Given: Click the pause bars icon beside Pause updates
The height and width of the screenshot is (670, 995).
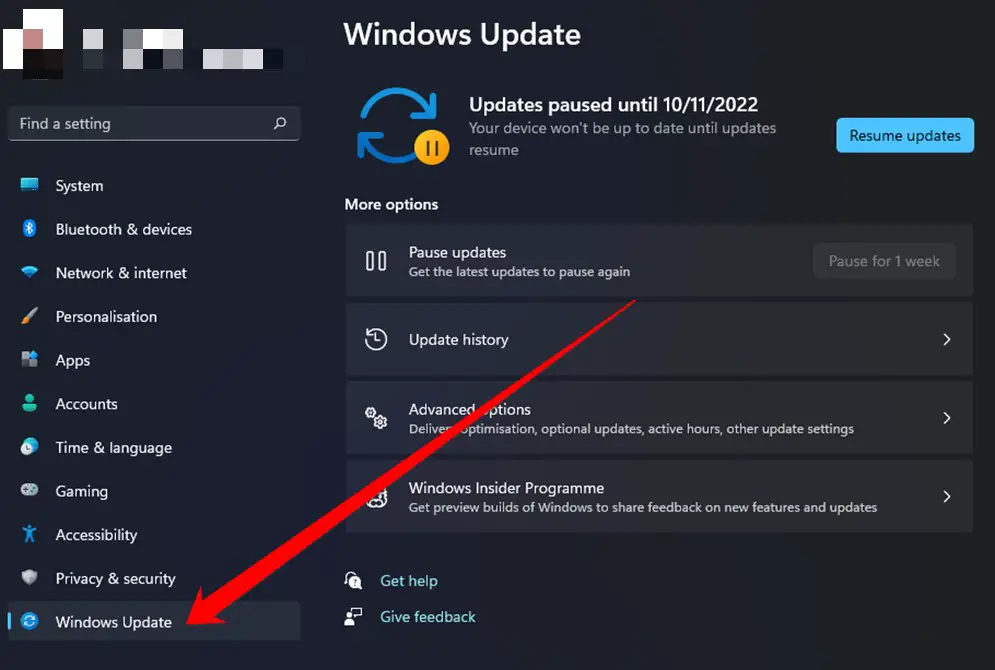Looking at the screenshot, I should click(x=376, y=261).
